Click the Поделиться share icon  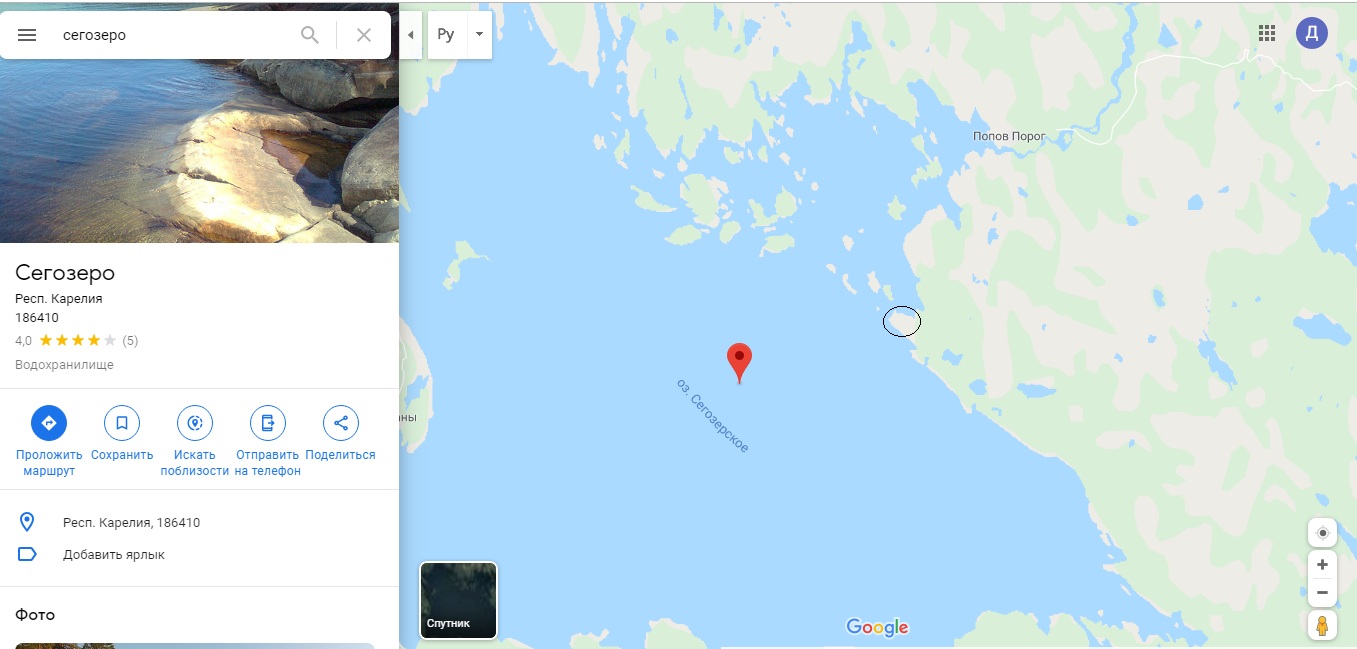341,423
